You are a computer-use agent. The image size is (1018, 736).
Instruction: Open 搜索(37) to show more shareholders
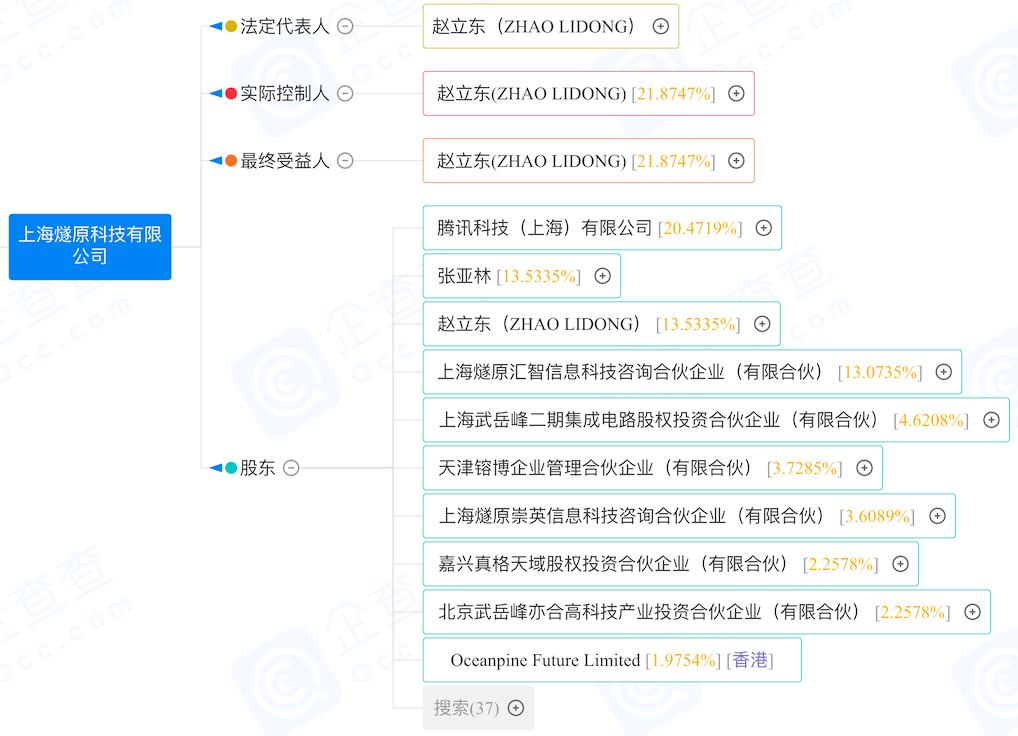[x=478, y=708]
